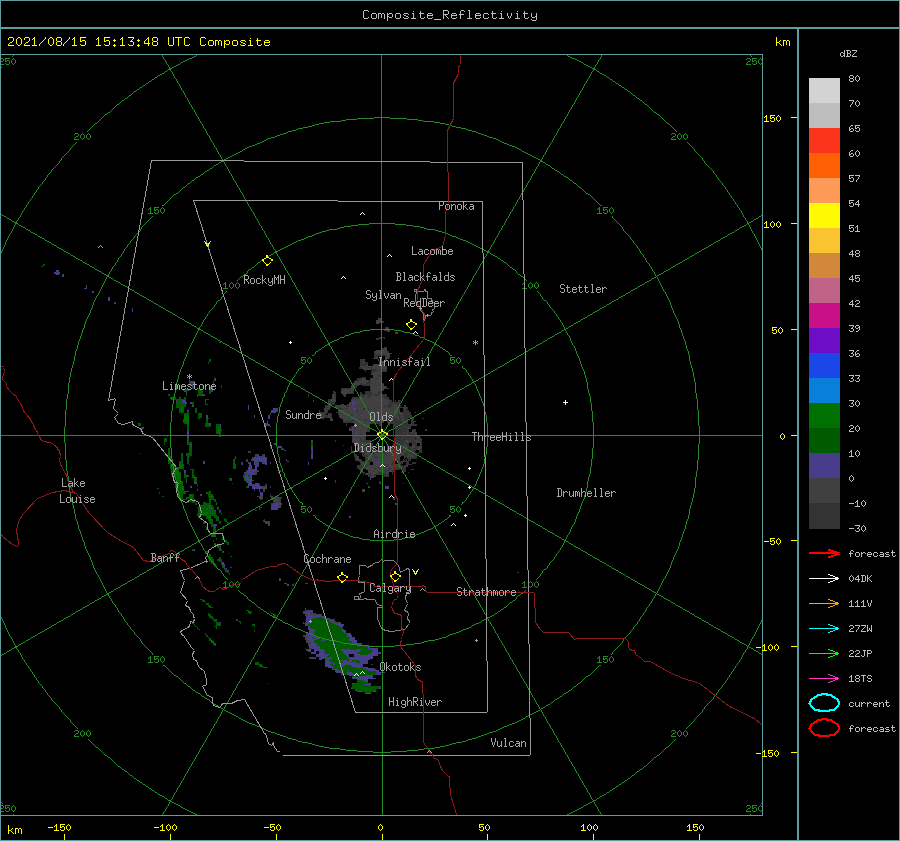Click the white plus marker north of Drumheller
The image size is (900, 841).
pyautogui.click(x=565, y=402)
